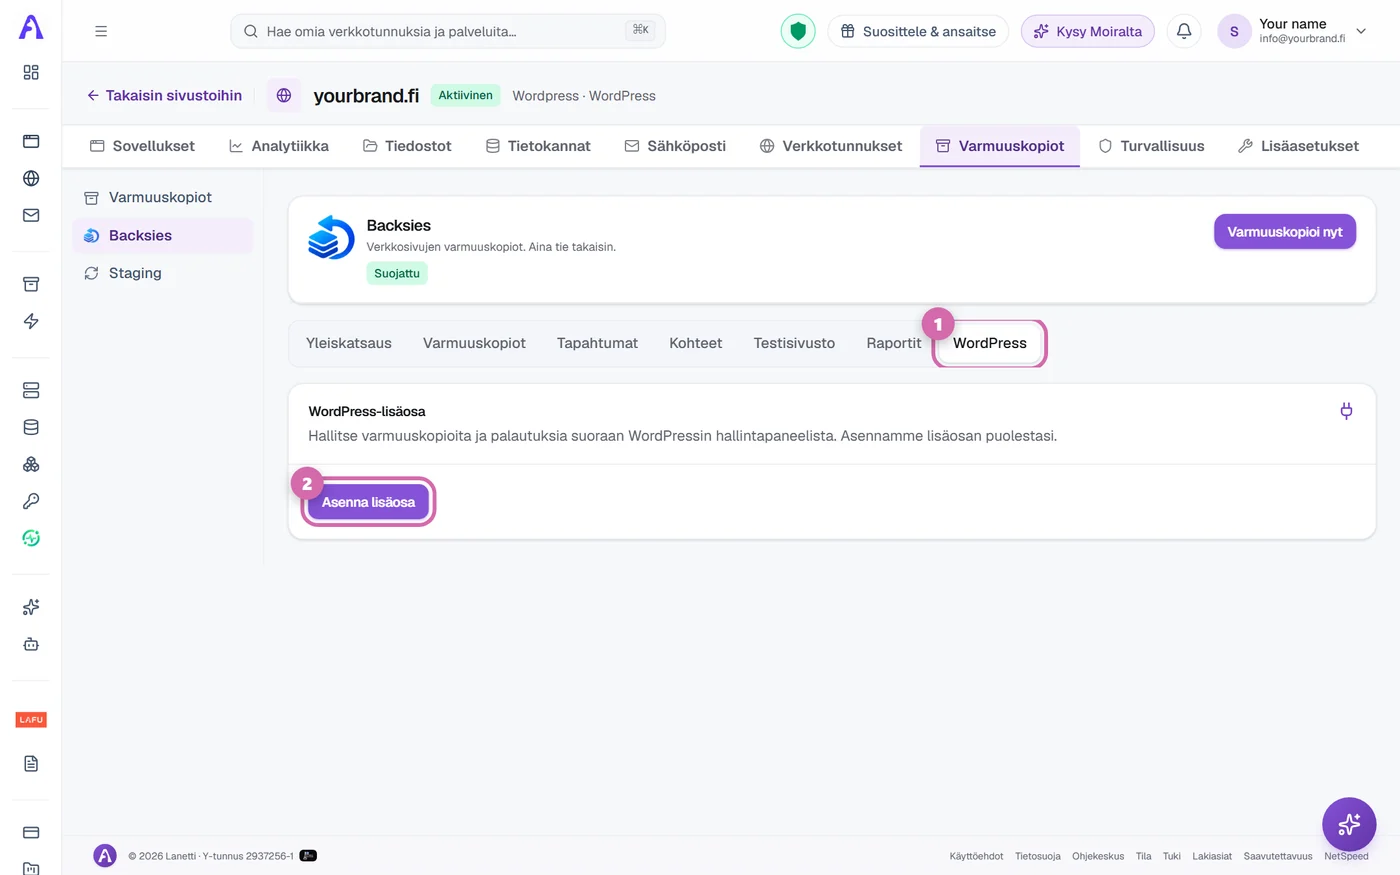
Task: Open the Analytiikka tab
Action: (278, 146)
